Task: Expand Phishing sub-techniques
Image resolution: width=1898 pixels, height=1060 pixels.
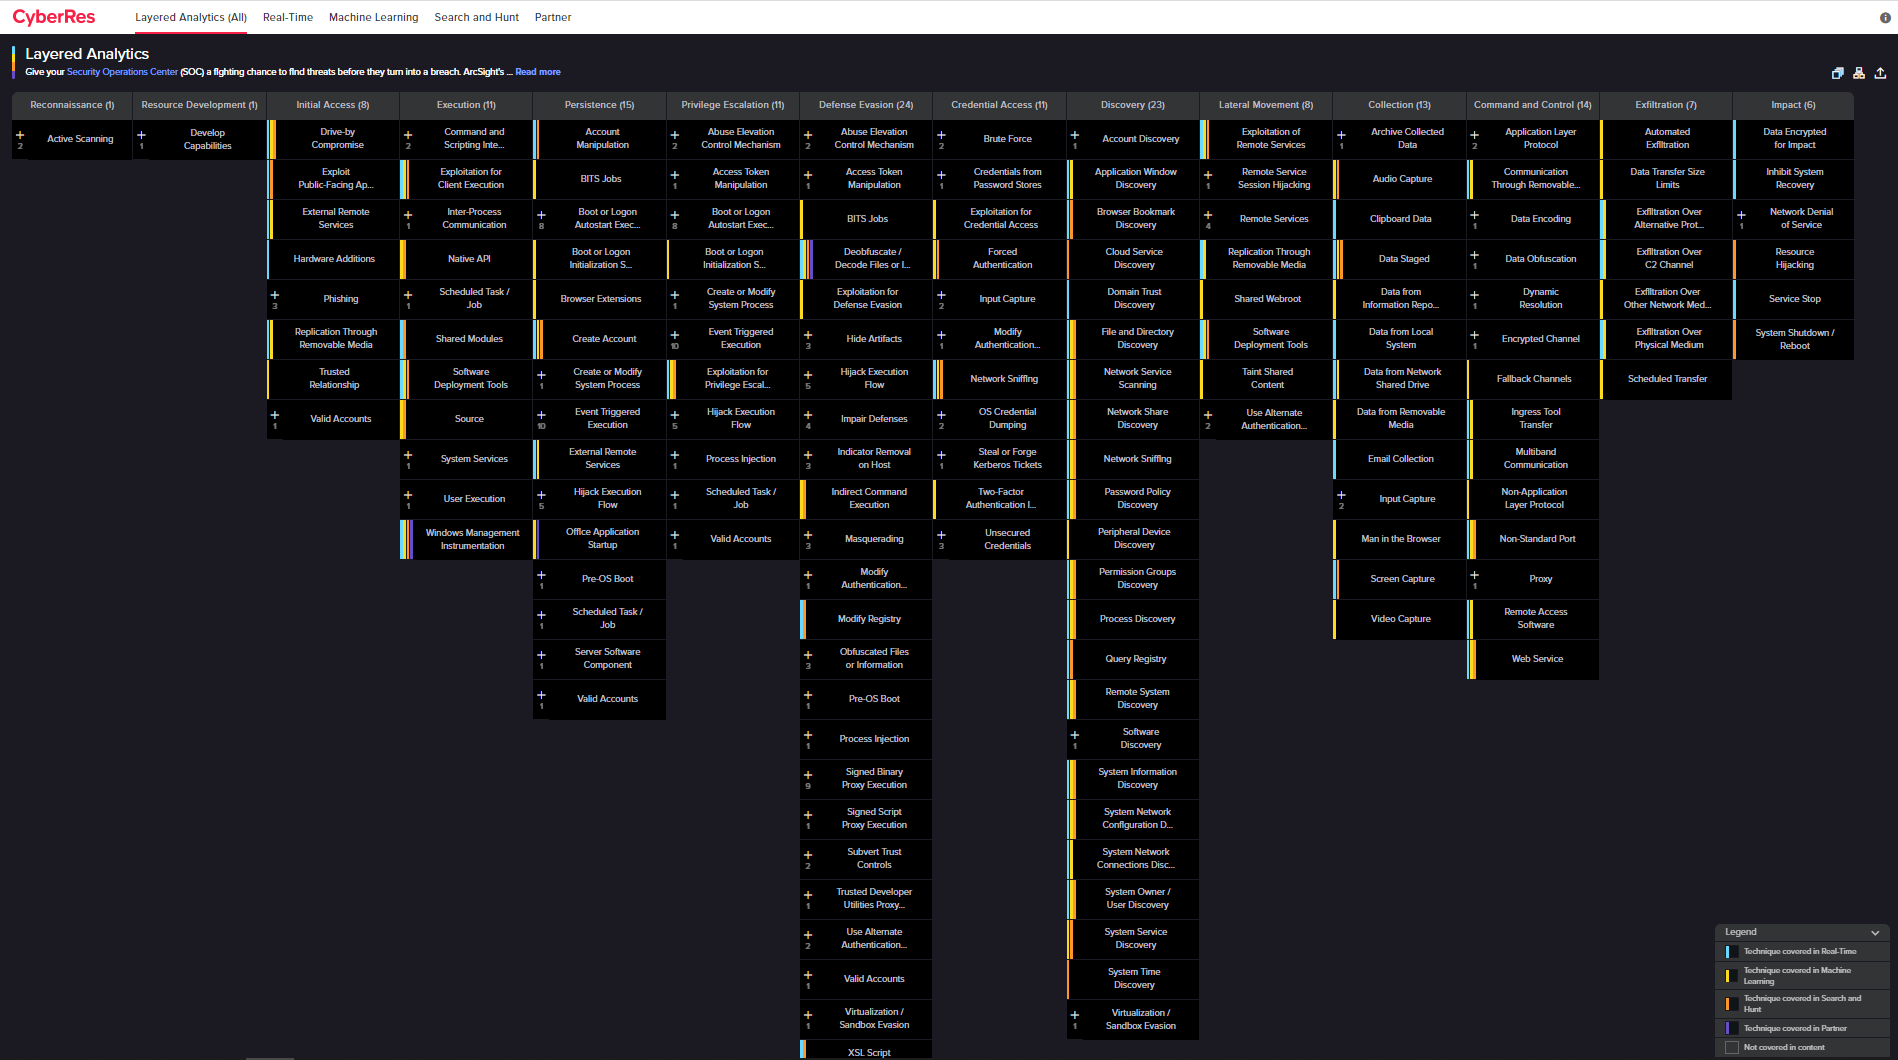Action: click(x=275, y=295)
